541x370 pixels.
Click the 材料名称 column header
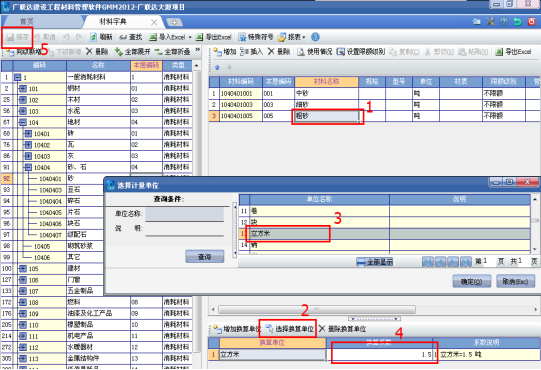[x=326, y=82]
